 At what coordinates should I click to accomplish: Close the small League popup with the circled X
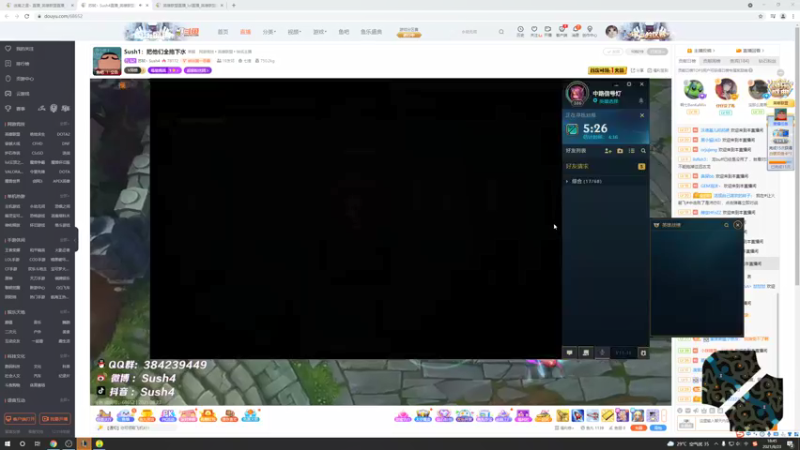click(x=737, y=225)
